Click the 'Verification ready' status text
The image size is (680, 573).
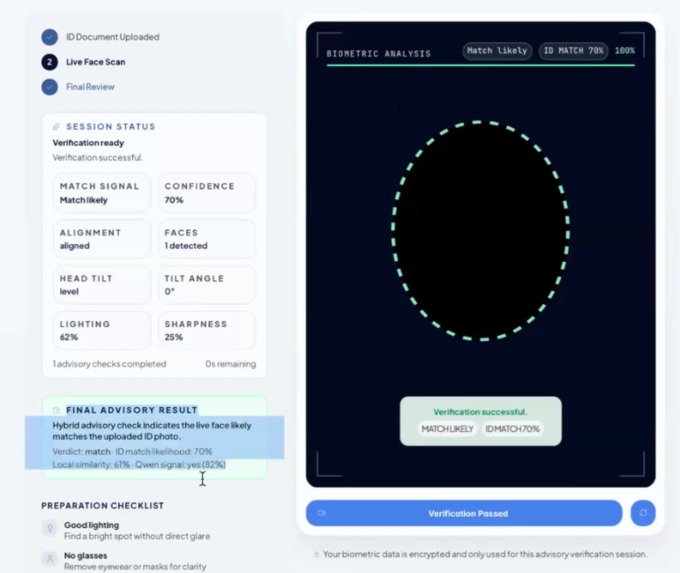pyautogui.click(x=88, y=143)
